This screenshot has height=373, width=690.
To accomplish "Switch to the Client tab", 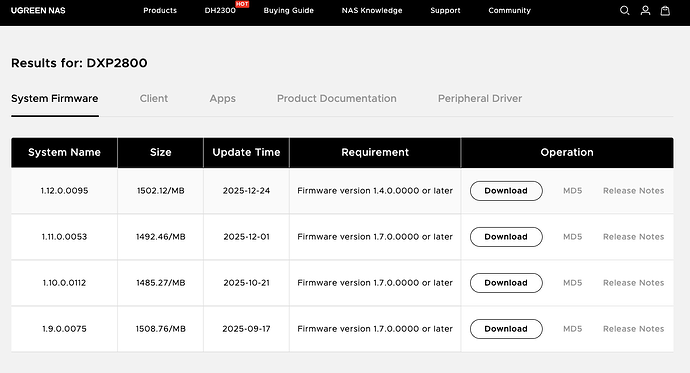I will [x=154, y=99].
